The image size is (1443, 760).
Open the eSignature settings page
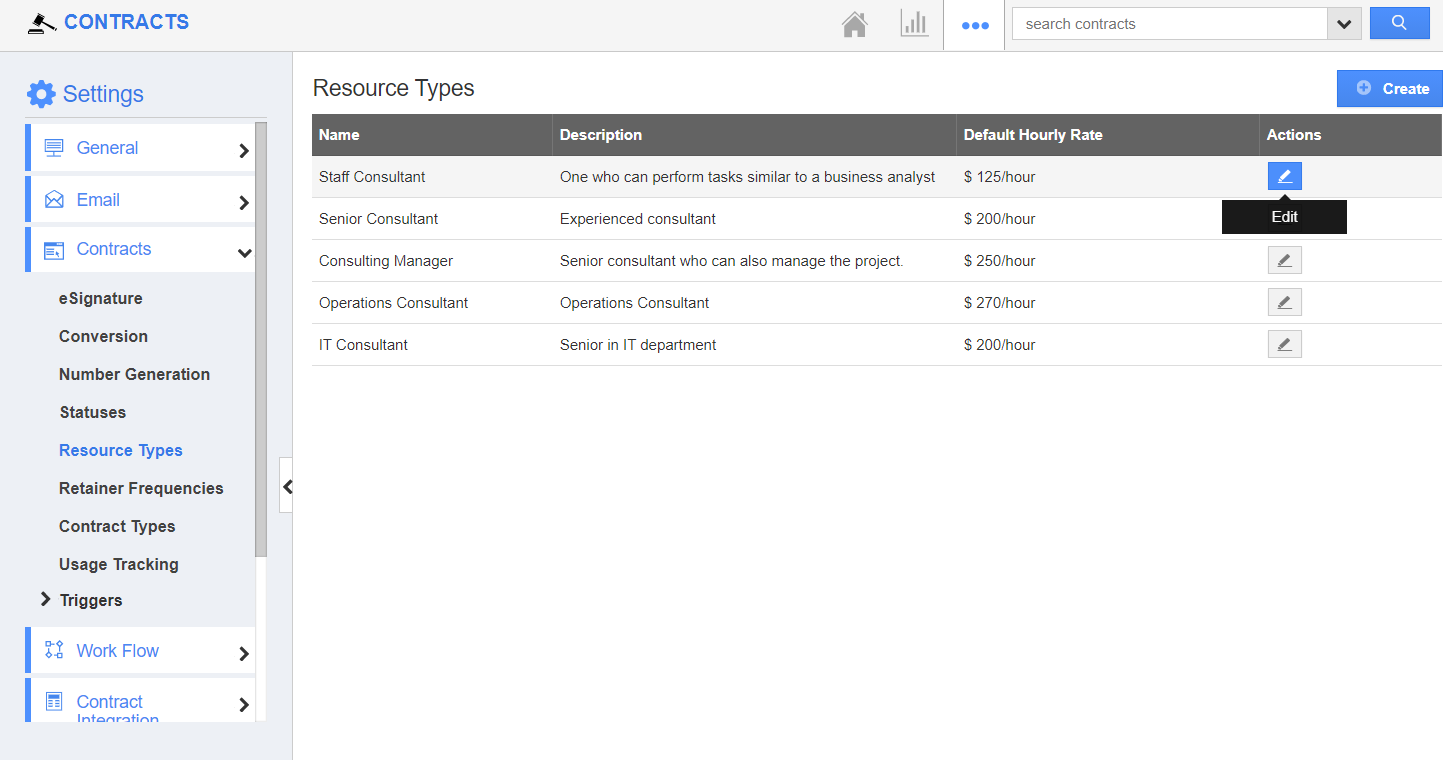[100, 298]
